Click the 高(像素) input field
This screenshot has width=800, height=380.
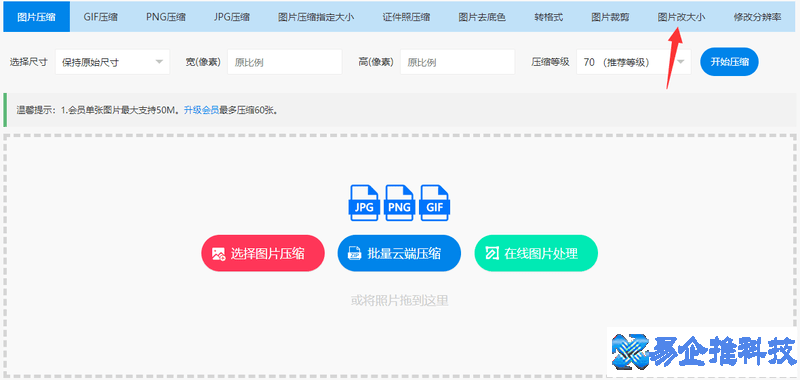pyautogui.click(x=457, y=62)
